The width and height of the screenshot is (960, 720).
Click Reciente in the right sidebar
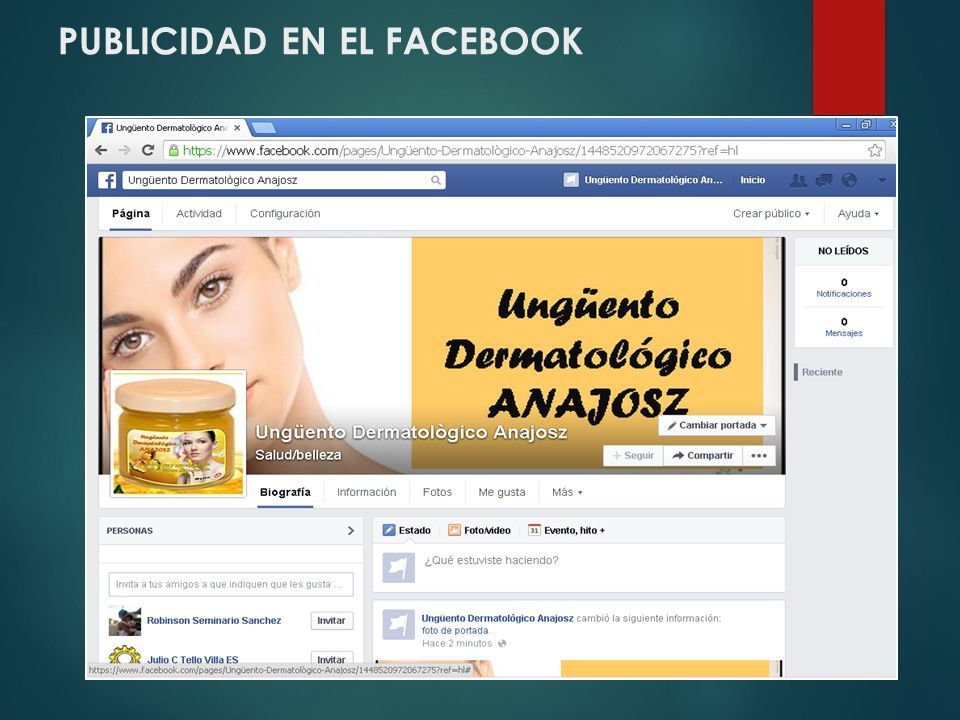click(x=822, y=372)
